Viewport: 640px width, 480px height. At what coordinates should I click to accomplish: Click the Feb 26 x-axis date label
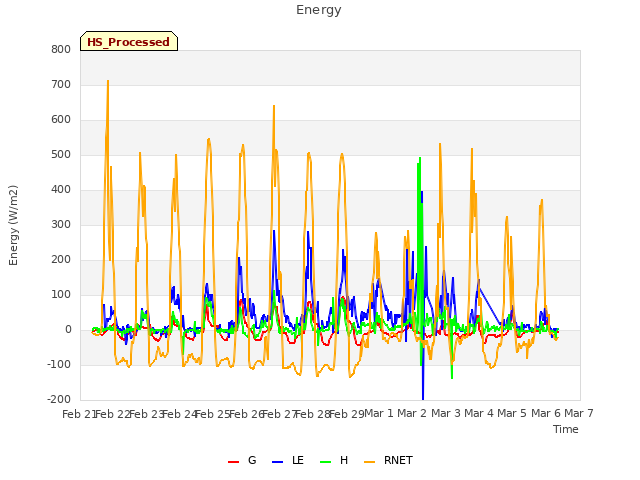(x=246, y=414)
